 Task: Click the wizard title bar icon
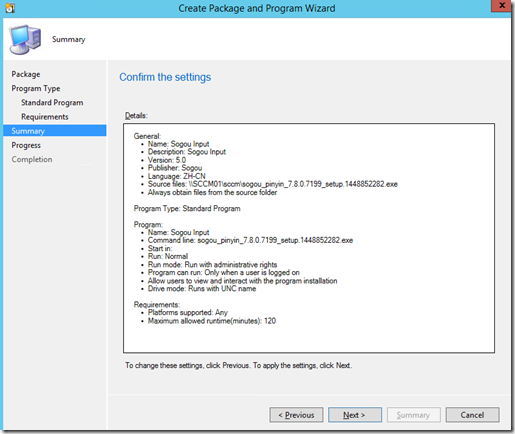tap(10, 7)
